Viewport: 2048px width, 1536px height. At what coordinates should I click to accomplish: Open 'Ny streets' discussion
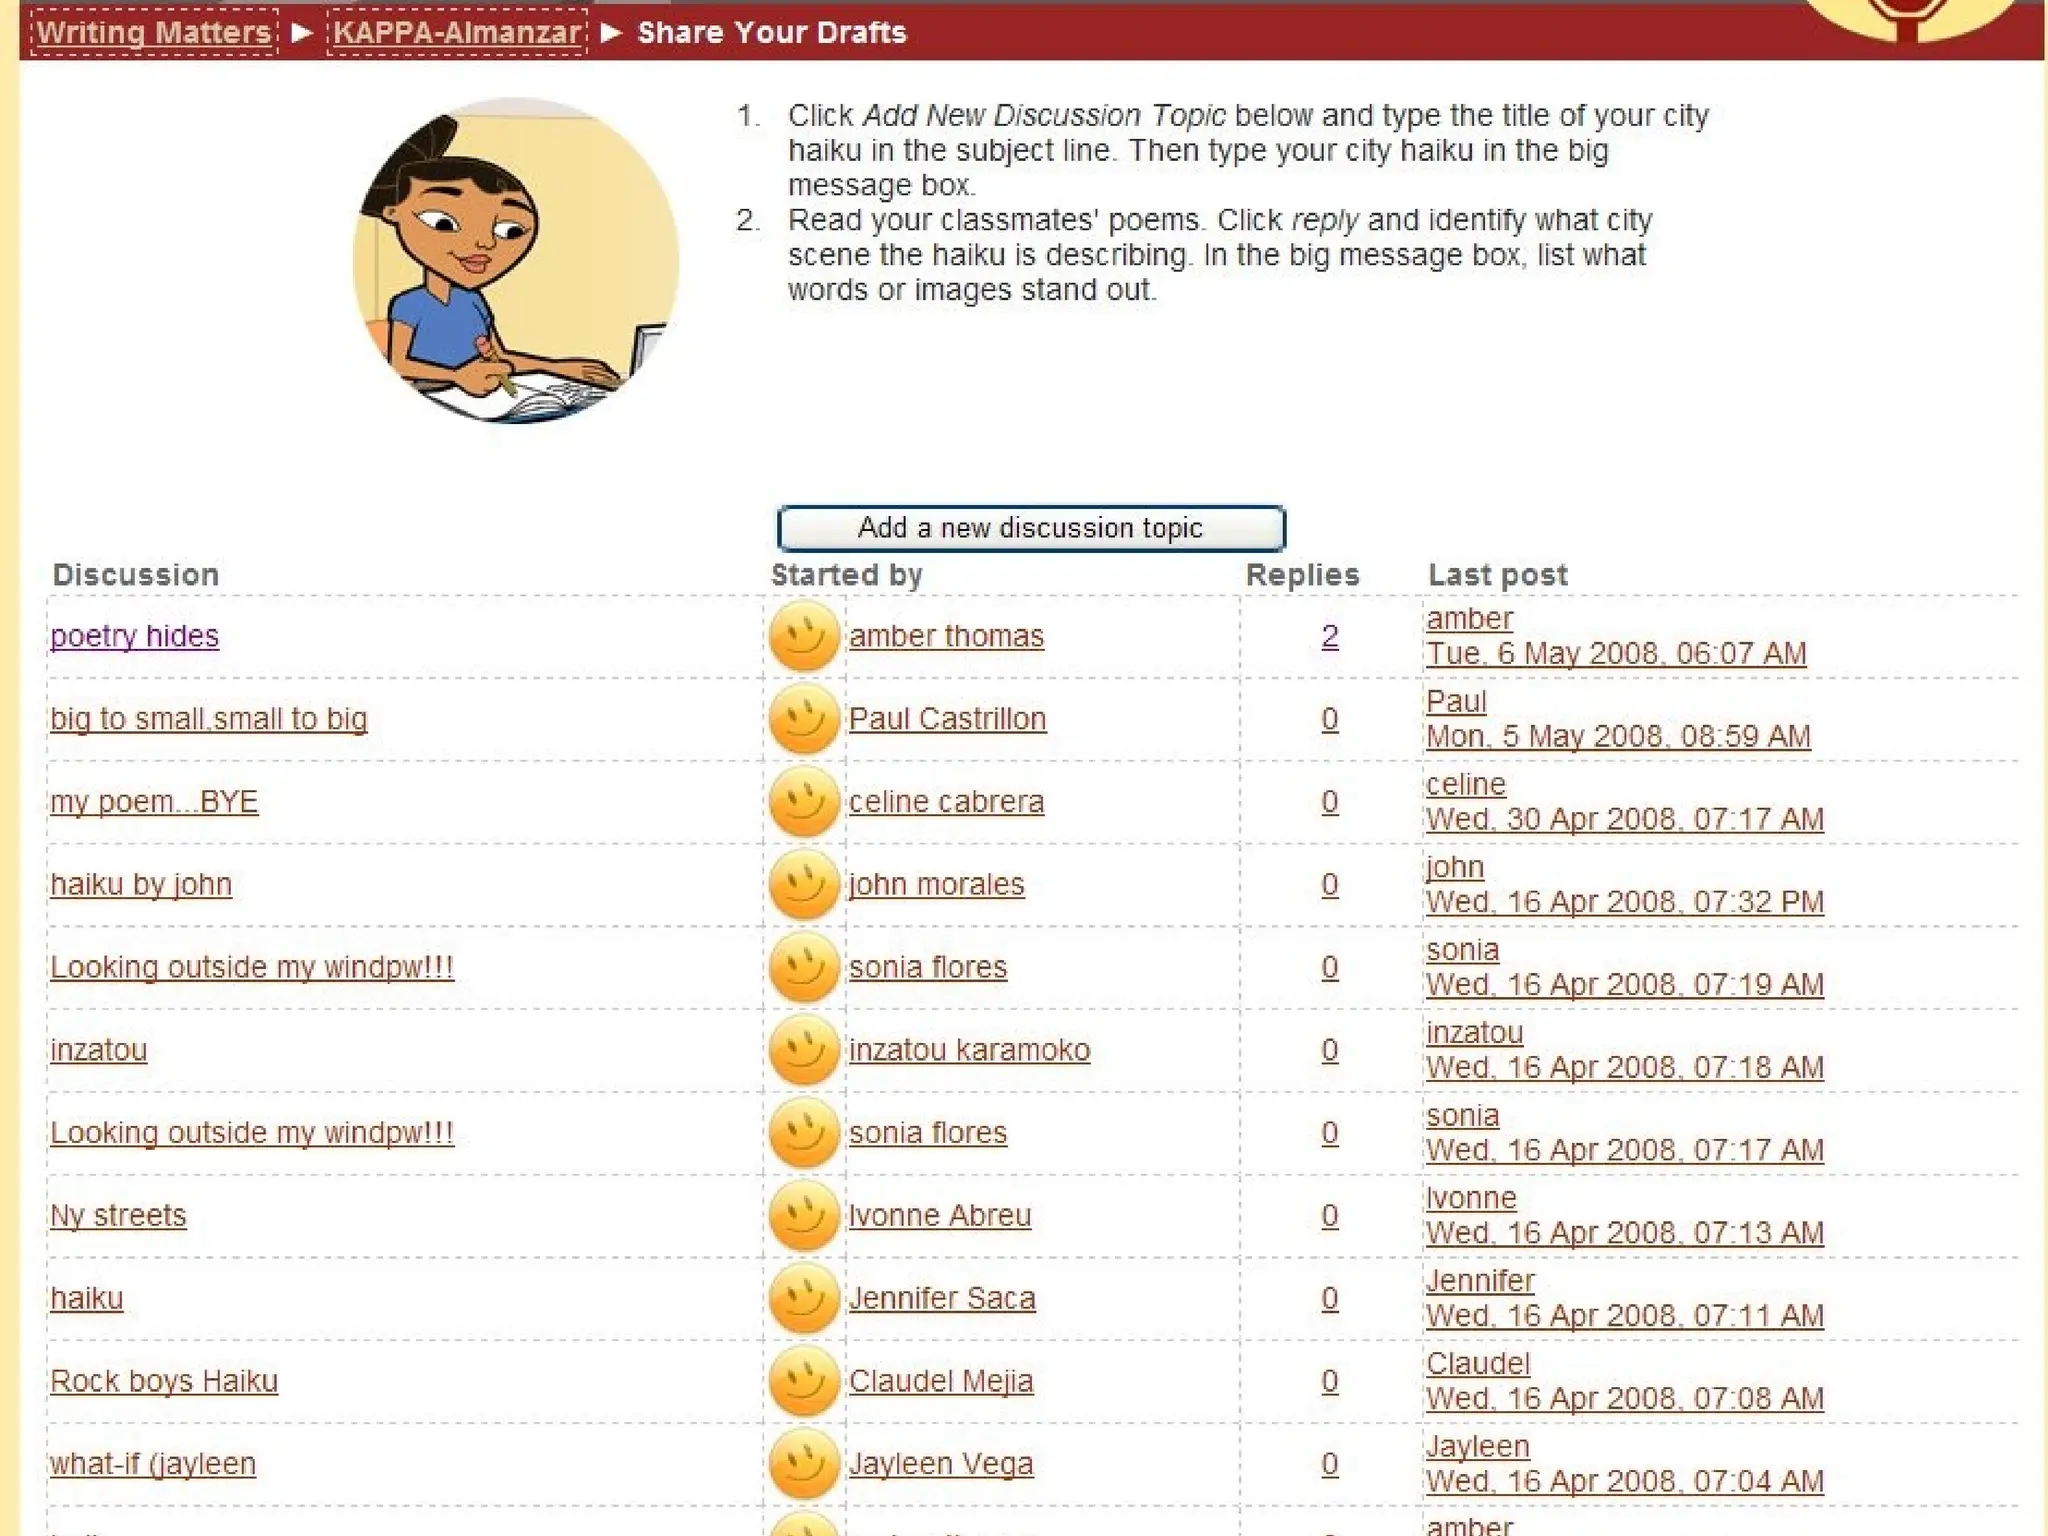tap(118, 1216)
